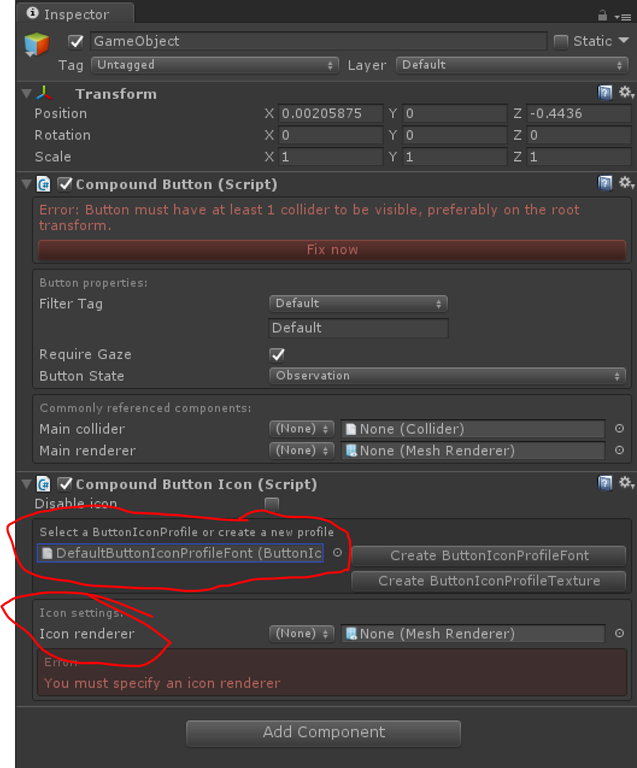This screenshot has width=637, height=768.
Task: Select the Inspector tab
Action: (76, 14)
